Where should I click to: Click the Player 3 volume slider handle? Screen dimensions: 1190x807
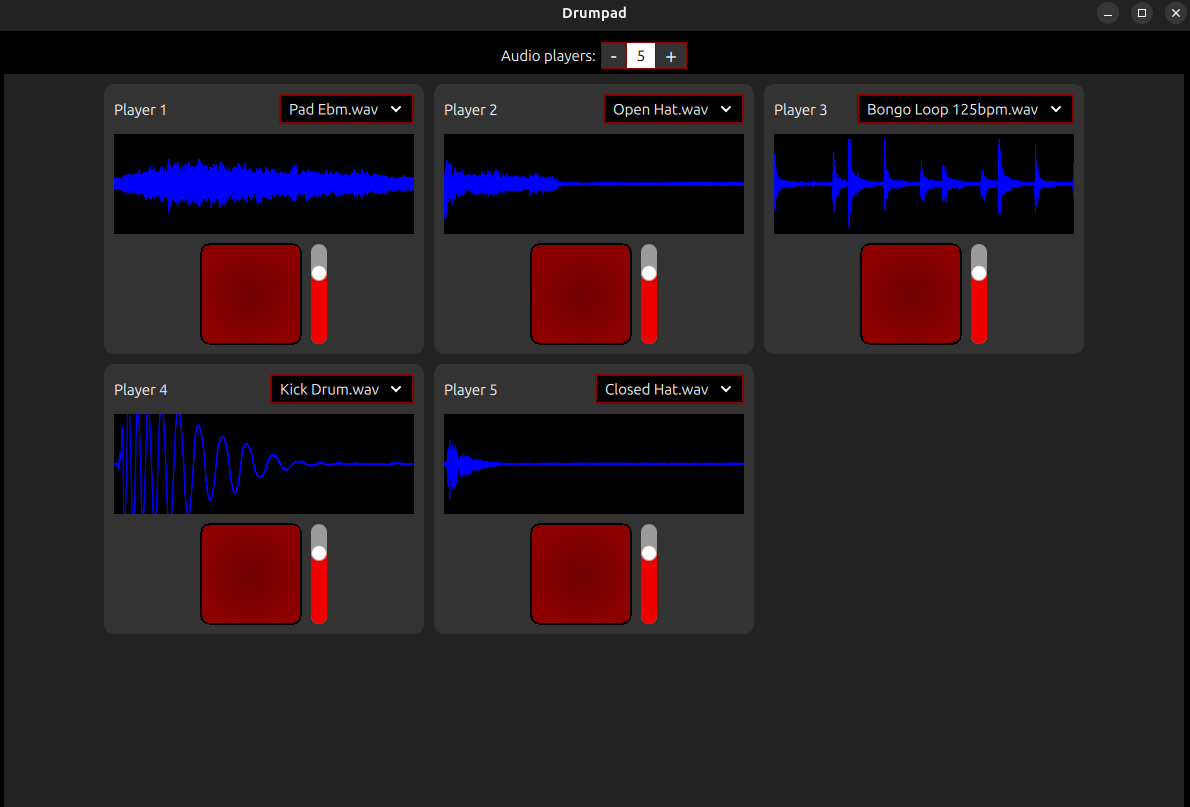[979, 273]
